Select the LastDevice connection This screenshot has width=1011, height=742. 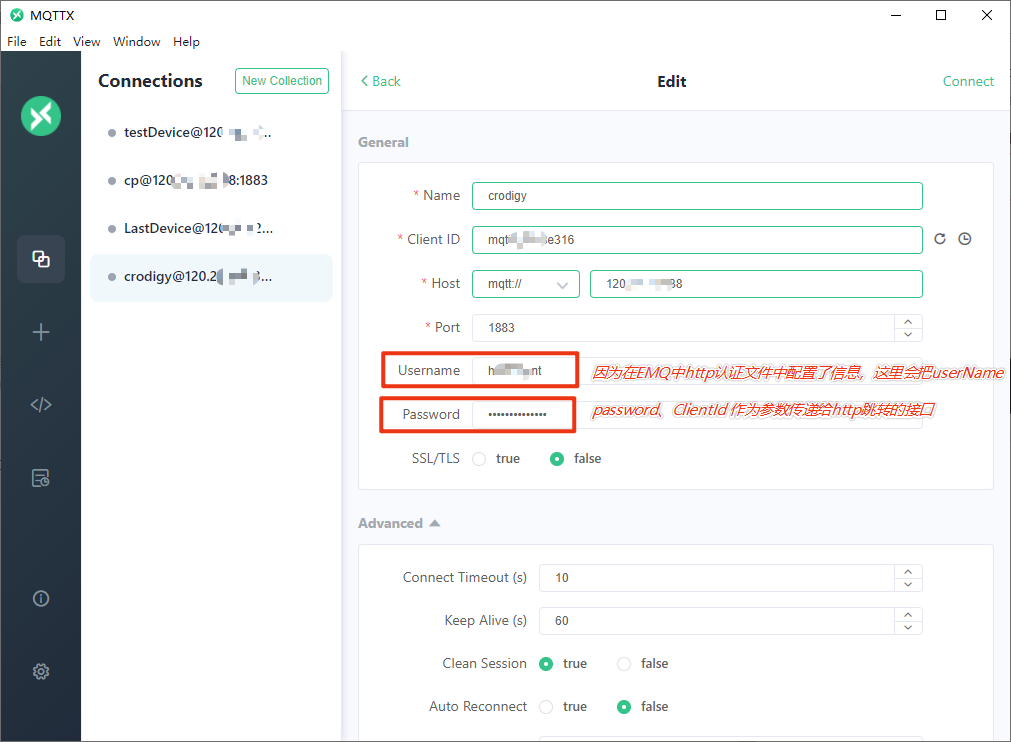211,229
